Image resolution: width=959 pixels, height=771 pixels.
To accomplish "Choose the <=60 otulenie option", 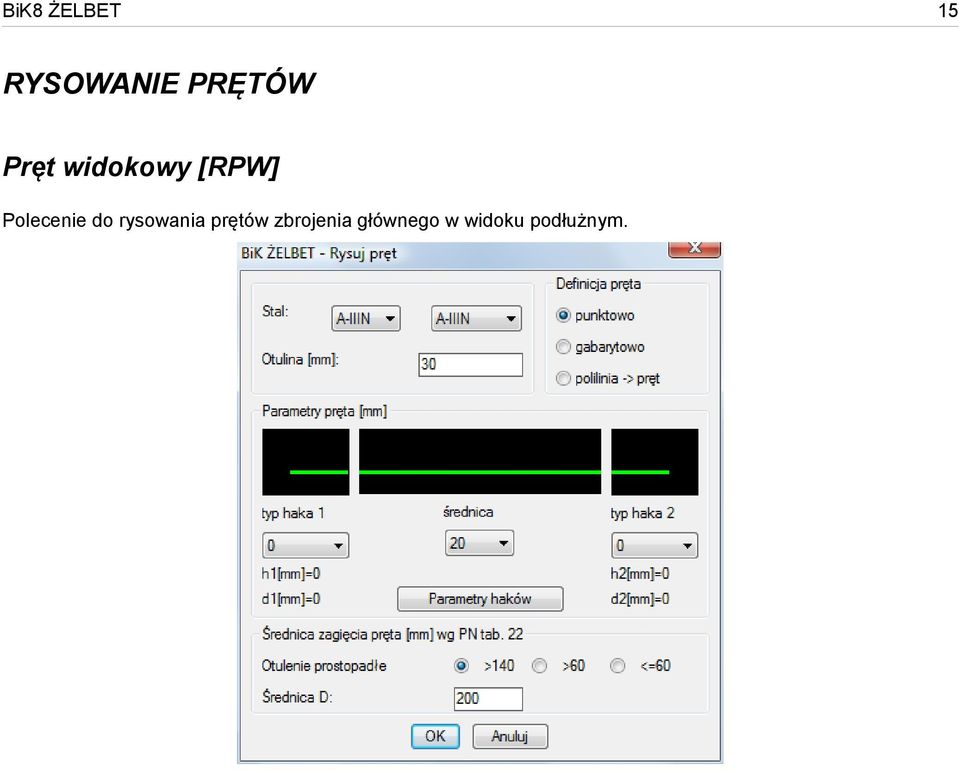I will (x=618, y=666).
